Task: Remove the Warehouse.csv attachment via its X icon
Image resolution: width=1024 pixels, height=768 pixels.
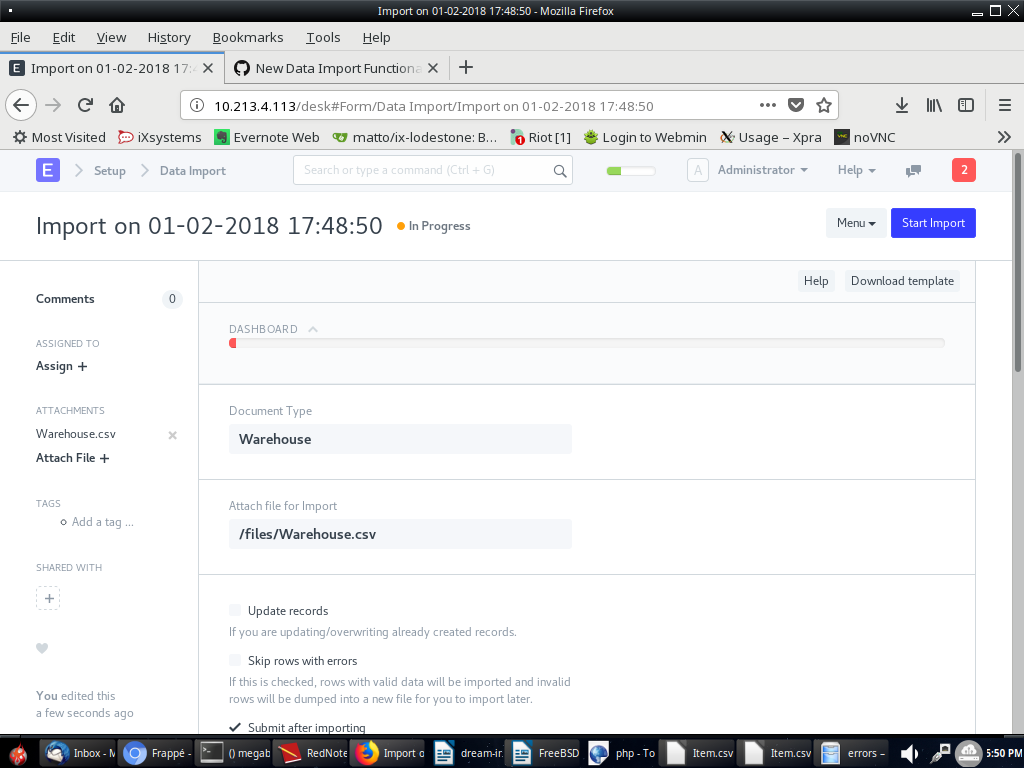Action: pos(172,435)
